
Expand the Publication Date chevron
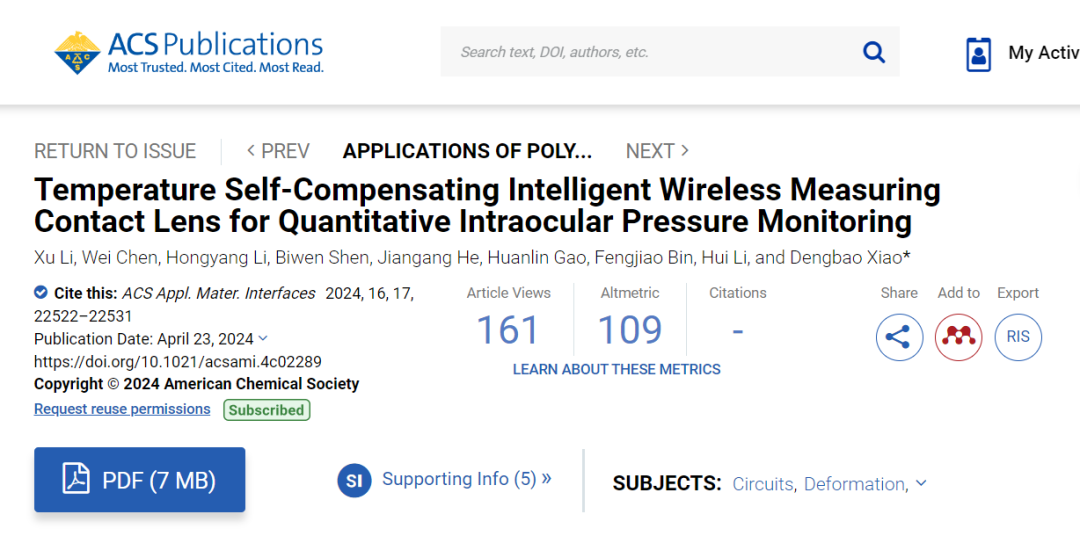tap(262, 338)
